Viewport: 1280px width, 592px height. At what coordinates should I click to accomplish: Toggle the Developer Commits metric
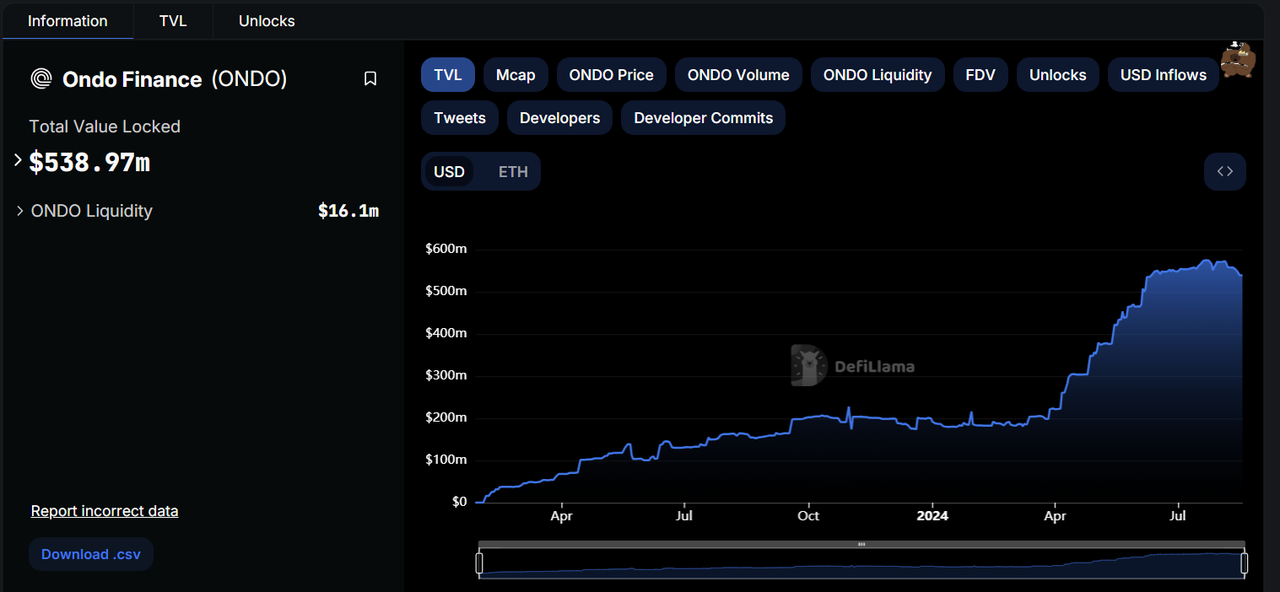click(x=703, y=118)
